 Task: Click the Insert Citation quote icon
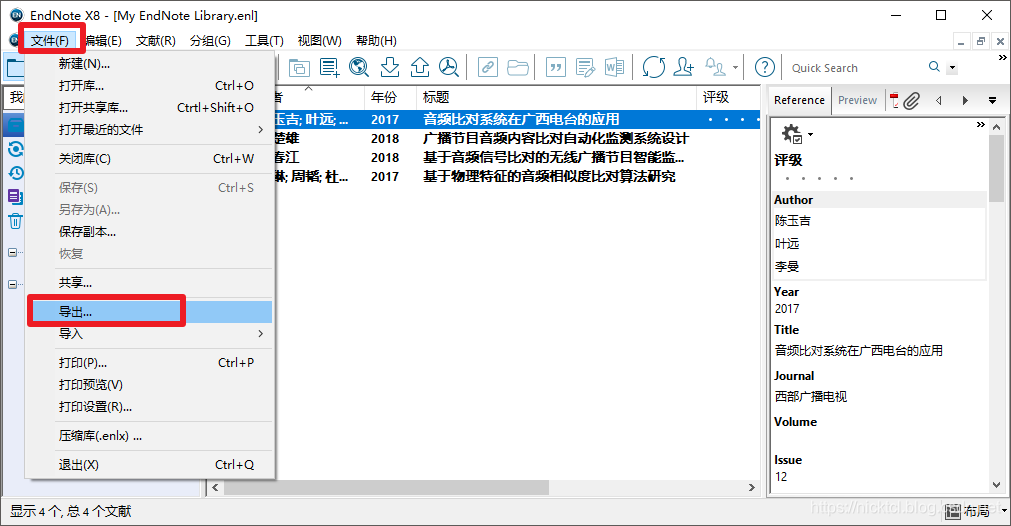[x=556, y=67]
